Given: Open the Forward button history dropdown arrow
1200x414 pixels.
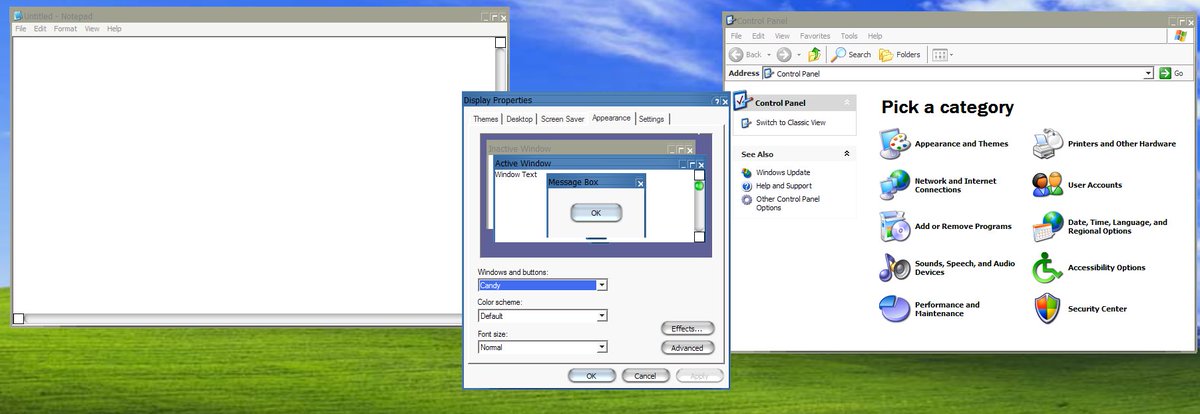Looking at the screenshot, I should (799, 54).
